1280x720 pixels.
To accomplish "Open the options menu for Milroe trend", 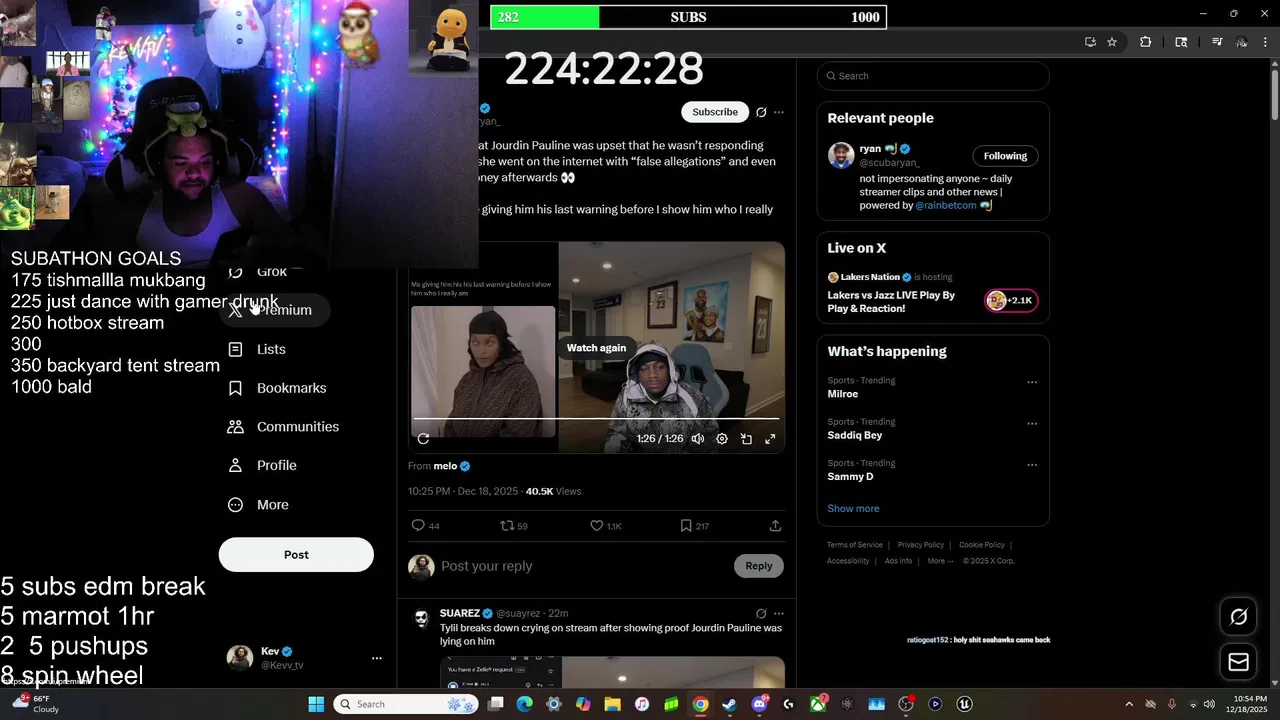I will click(1032, 382).
